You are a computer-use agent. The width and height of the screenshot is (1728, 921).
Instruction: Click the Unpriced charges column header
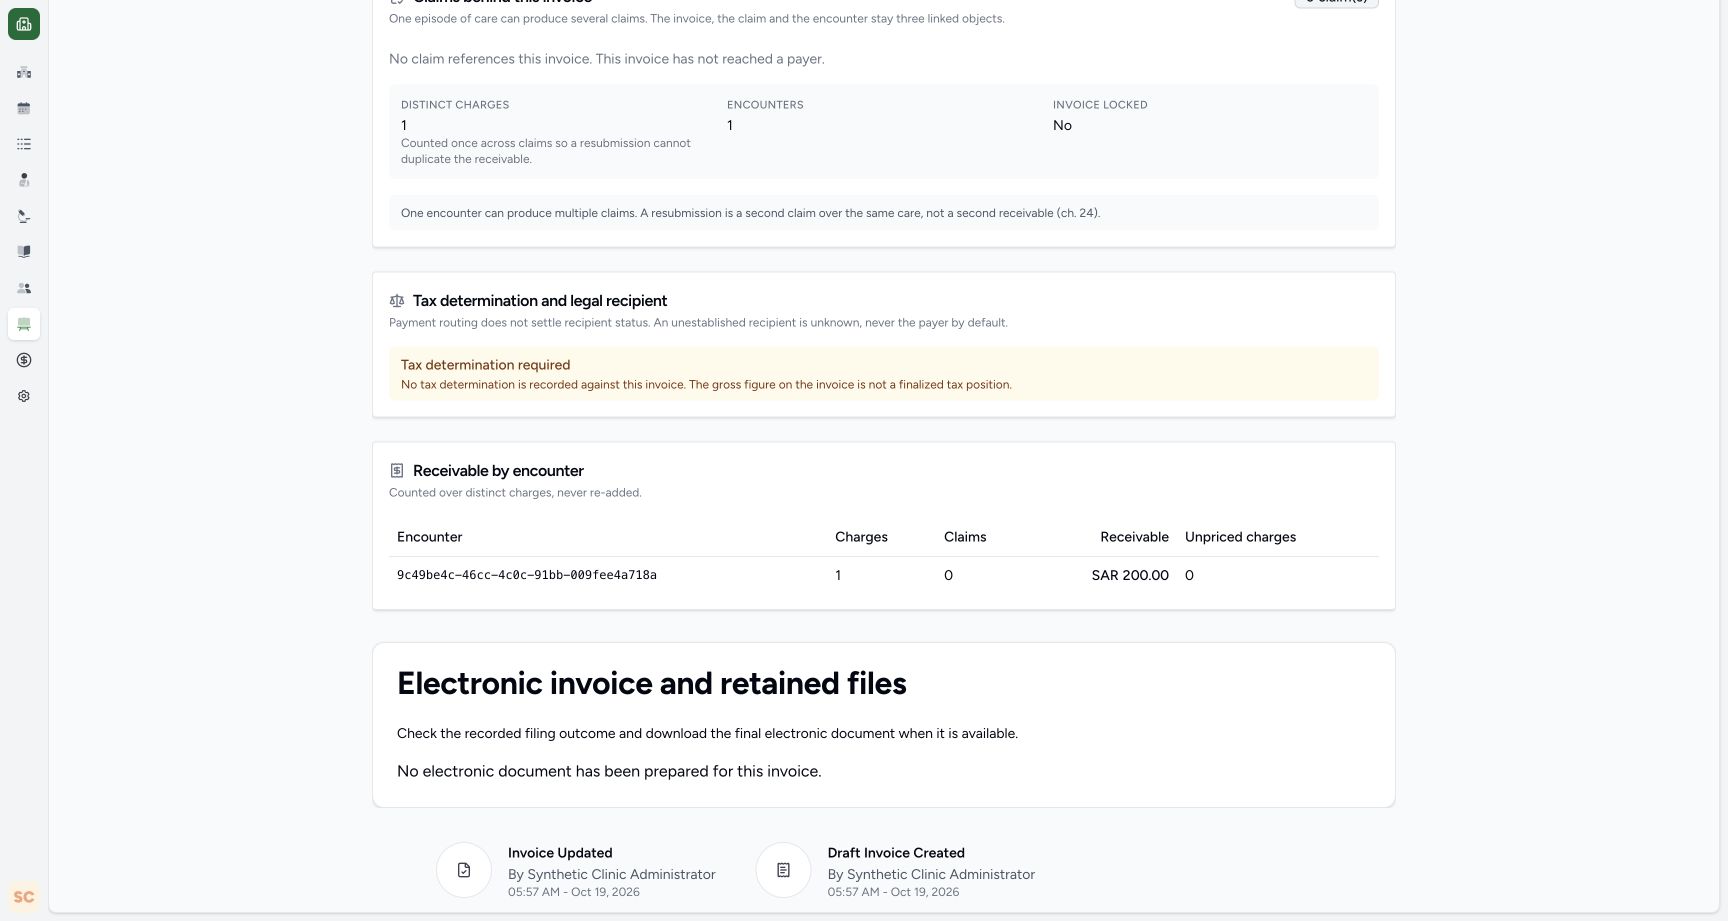1240,537
